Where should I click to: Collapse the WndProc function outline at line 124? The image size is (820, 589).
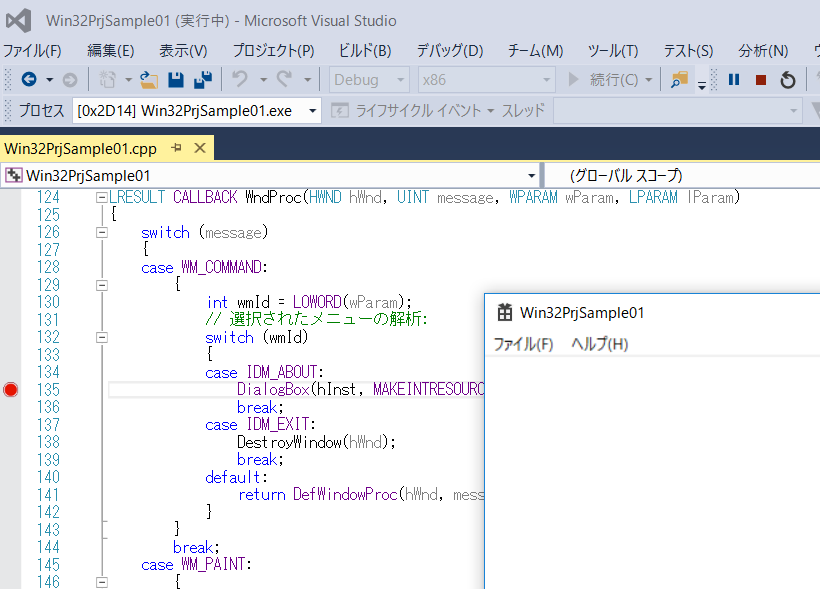(101, 198)
